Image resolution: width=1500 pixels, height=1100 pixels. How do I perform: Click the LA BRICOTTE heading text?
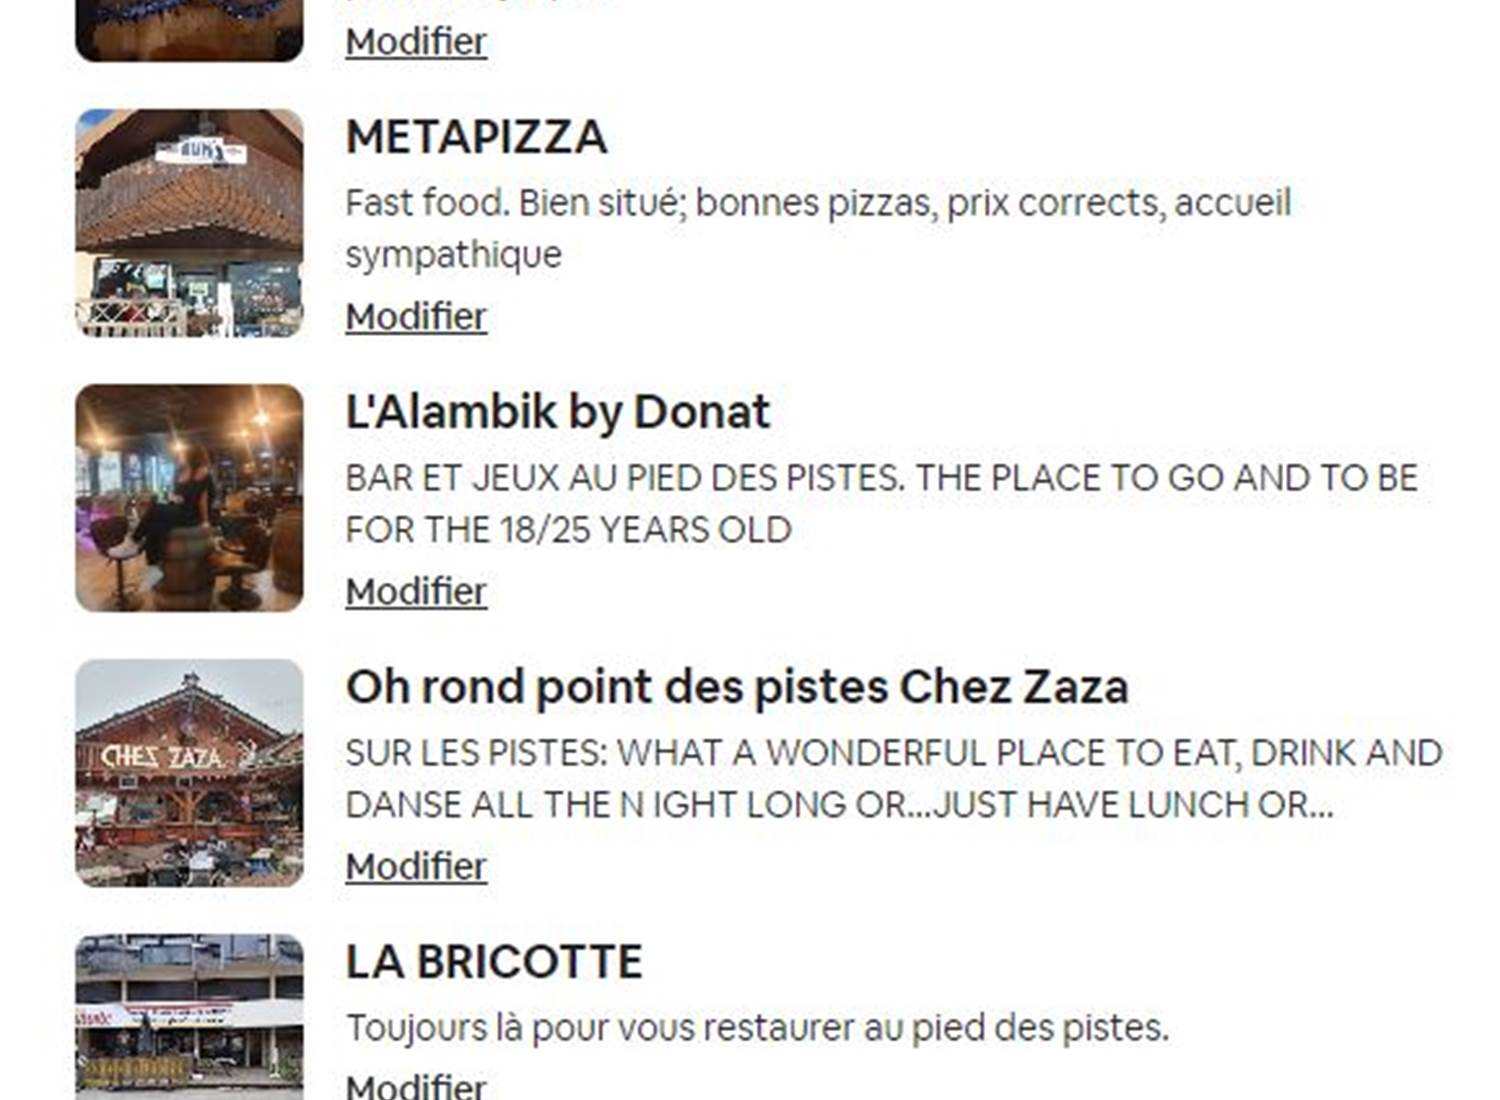point(494,962)
